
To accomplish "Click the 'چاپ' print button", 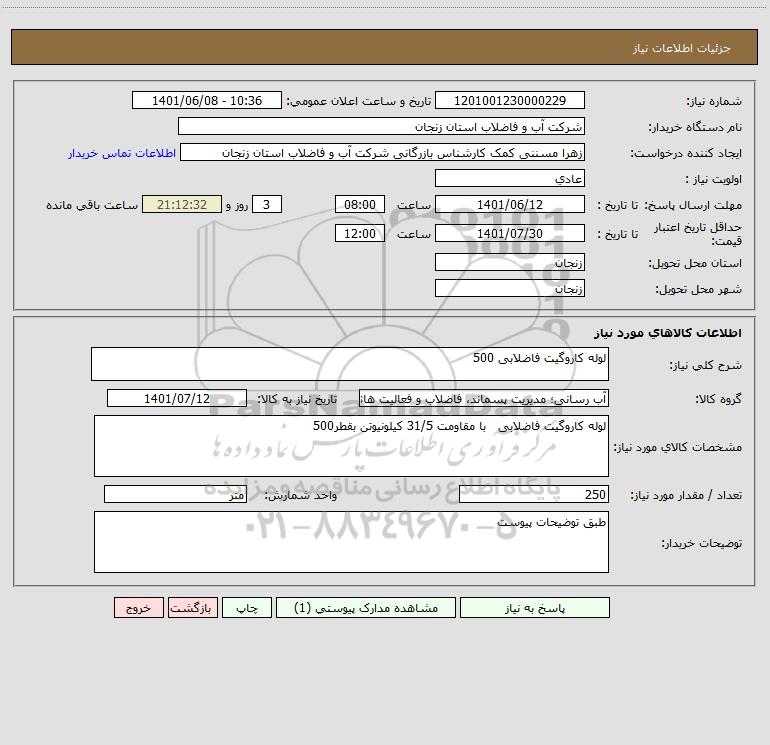I will coord(247,608).
